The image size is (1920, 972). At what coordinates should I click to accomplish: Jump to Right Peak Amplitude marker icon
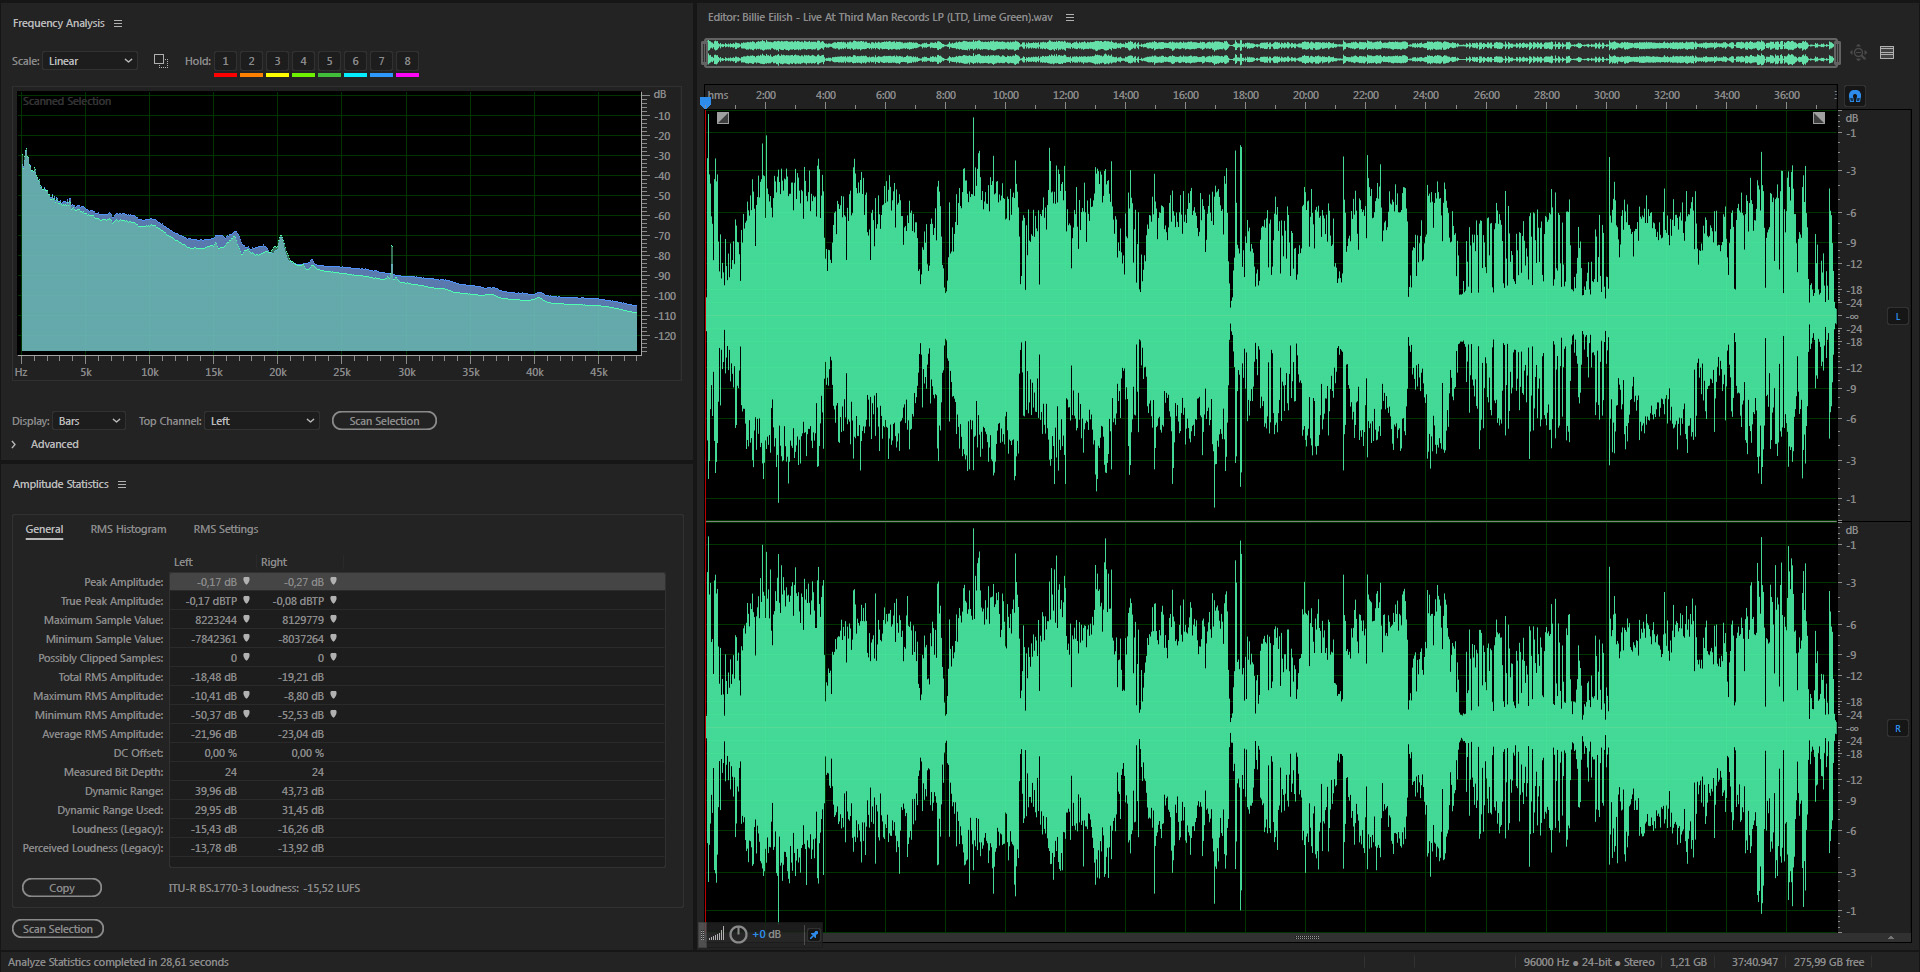point(333,581)
